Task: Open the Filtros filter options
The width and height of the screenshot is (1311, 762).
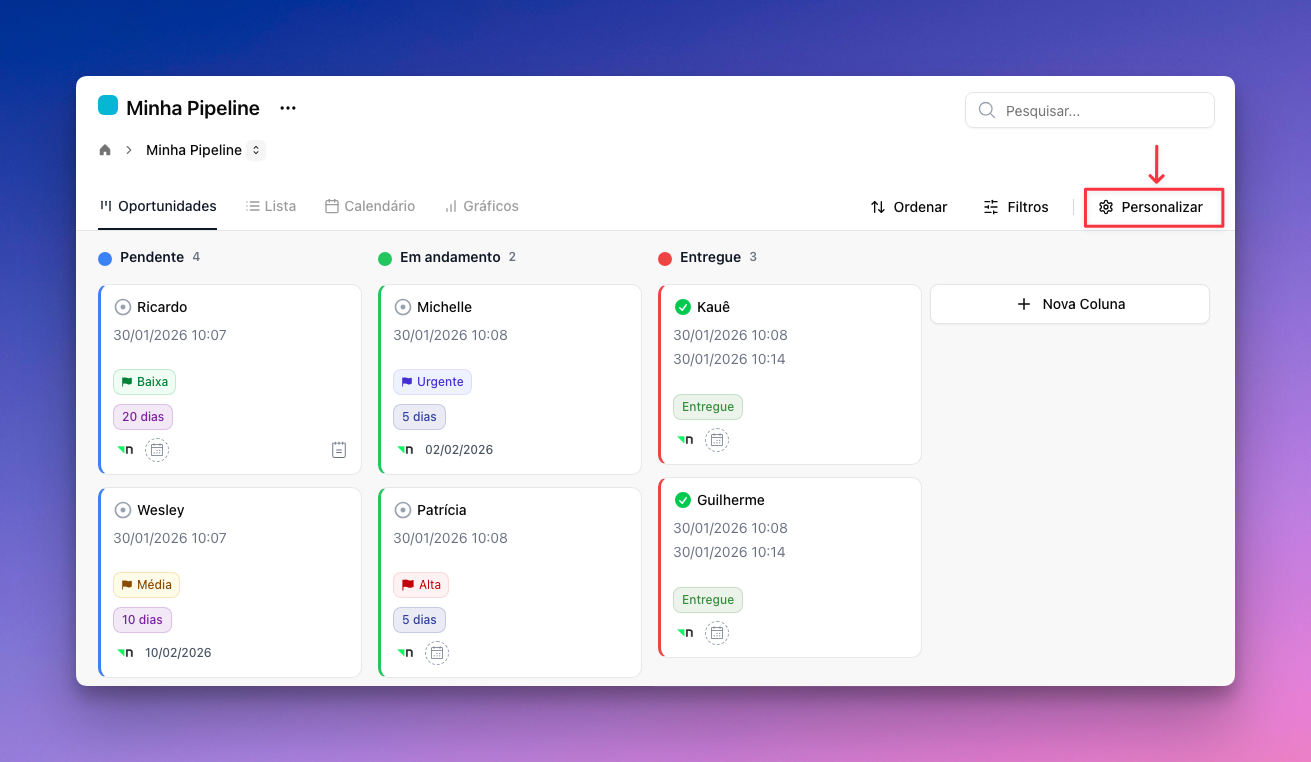Action: [x=1016, y=207]
